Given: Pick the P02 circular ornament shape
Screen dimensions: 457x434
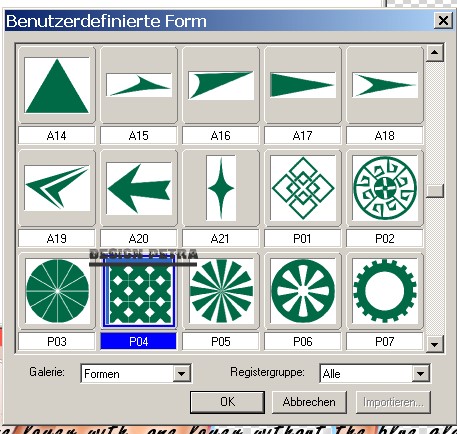Looking at the screenshot, I should [385, 188].
